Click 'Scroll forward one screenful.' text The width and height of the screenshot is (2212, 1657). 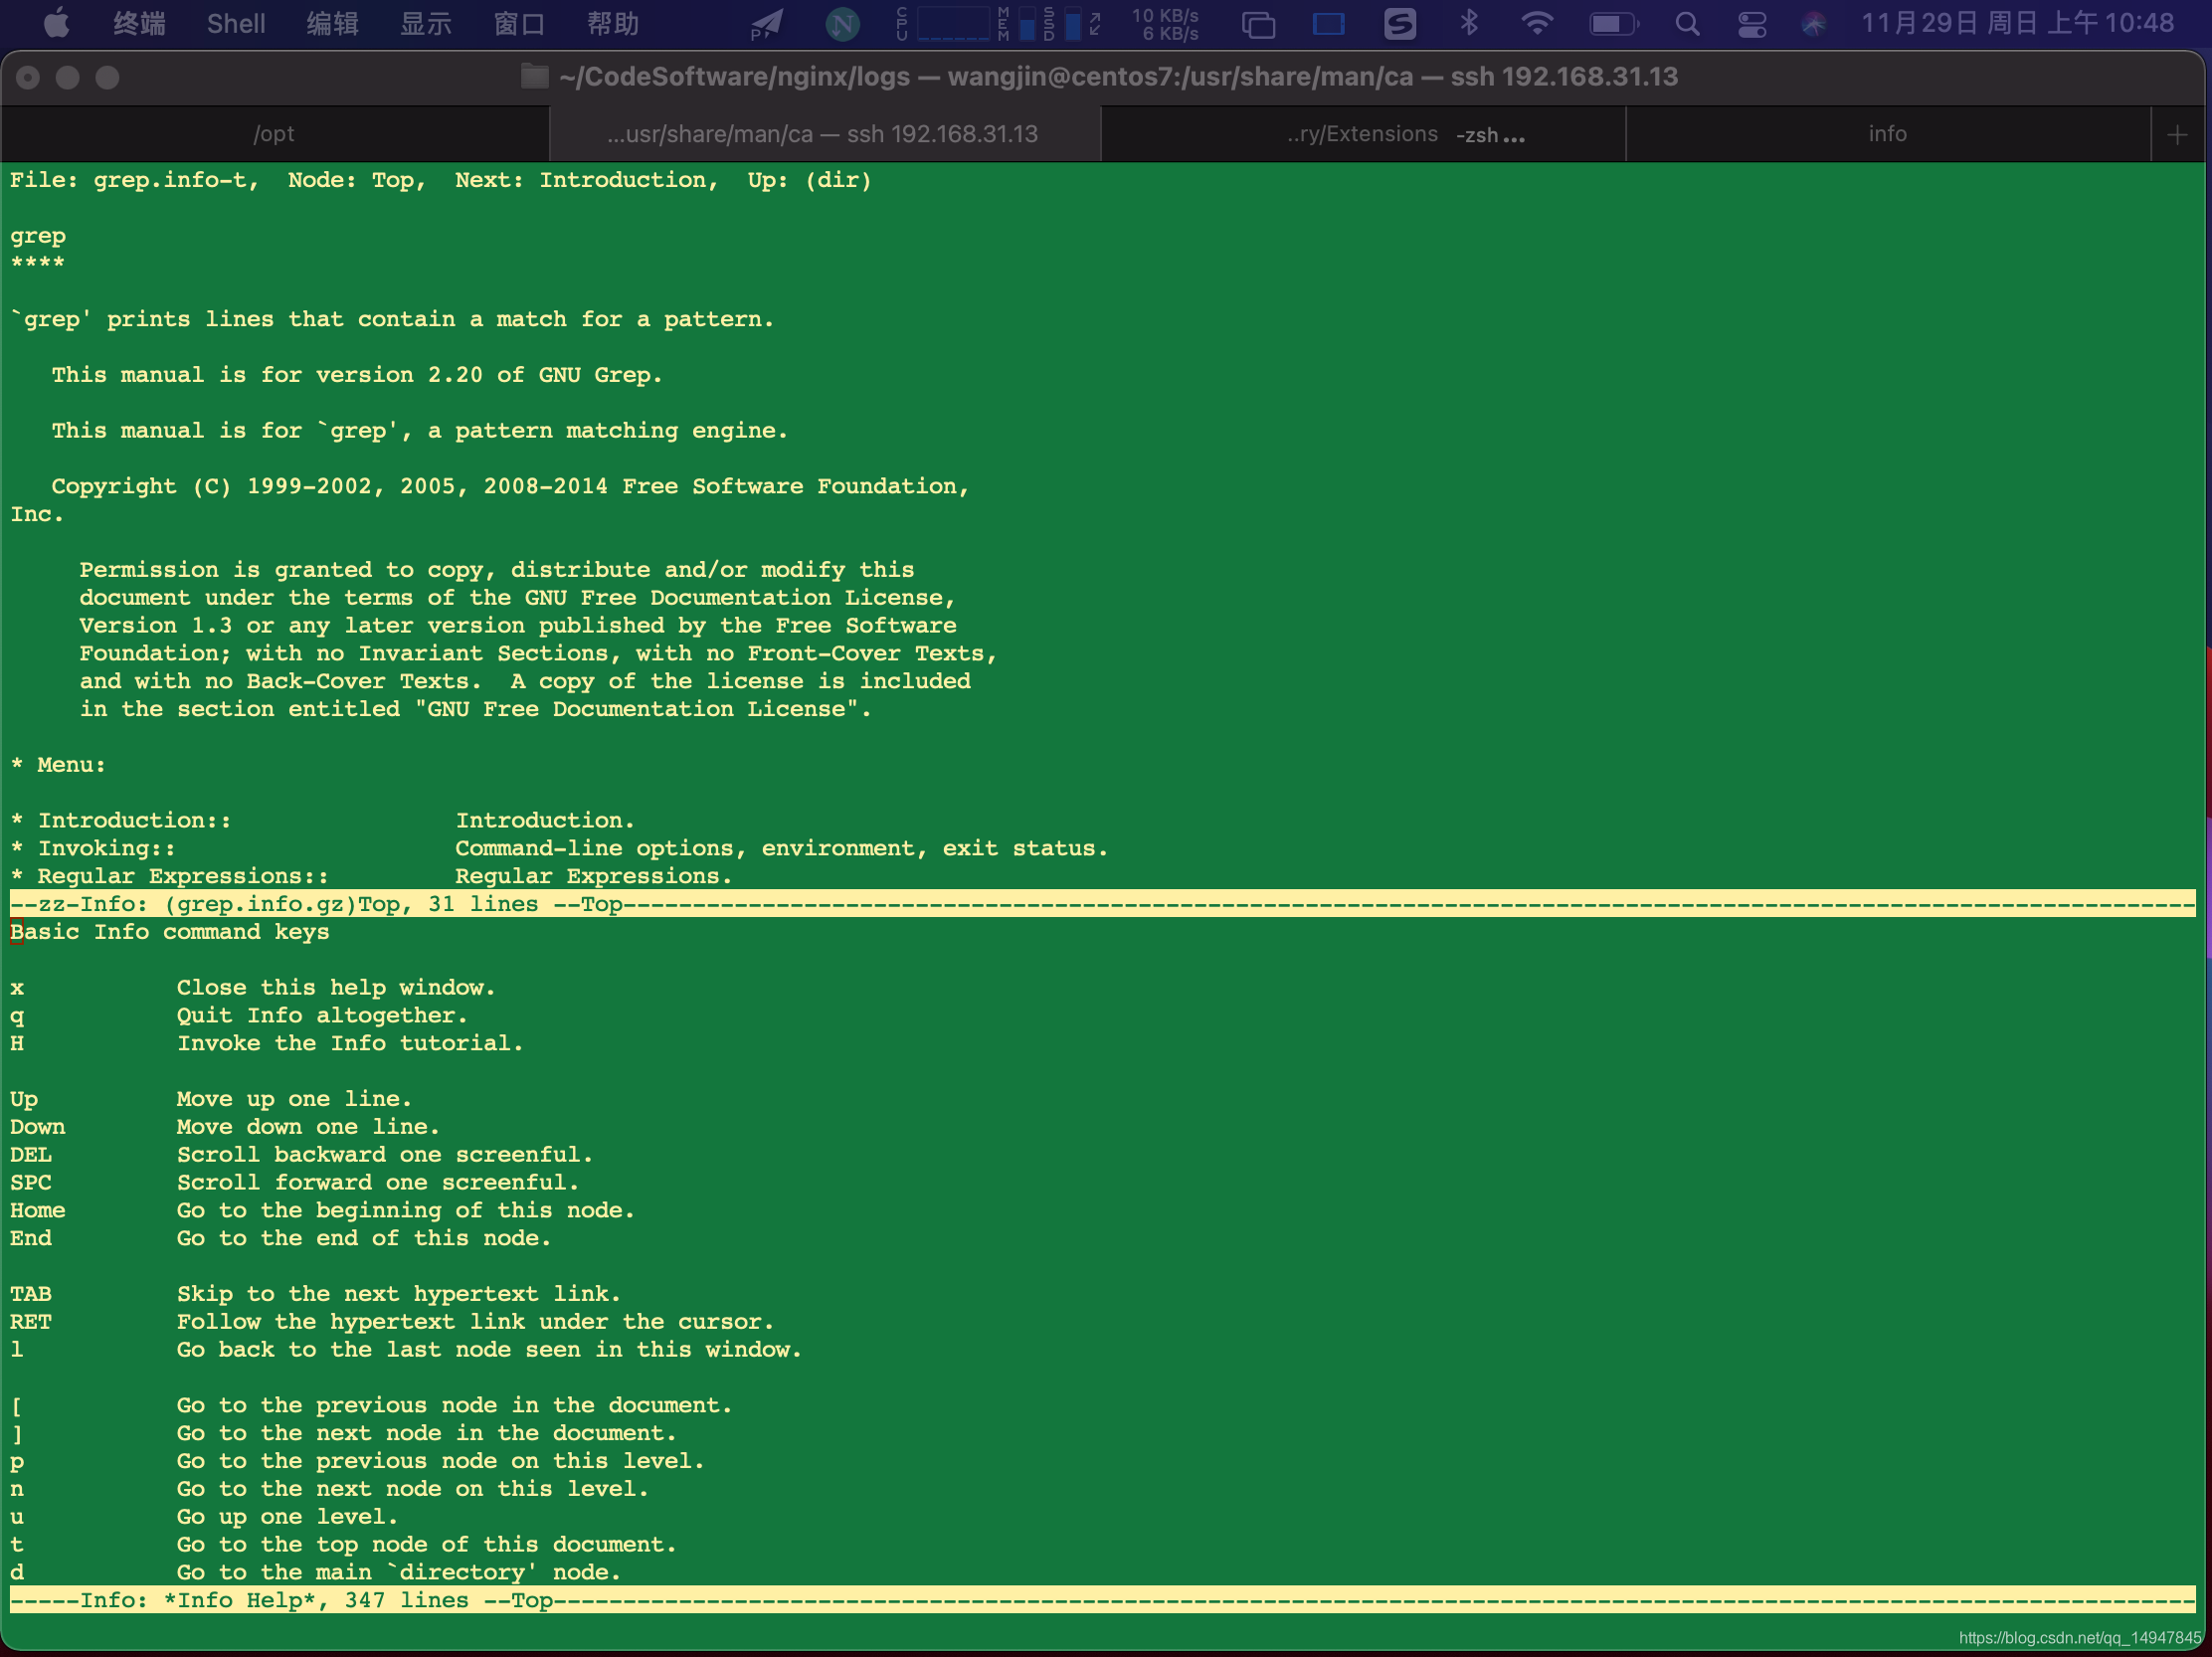(x=378, y=1183)
